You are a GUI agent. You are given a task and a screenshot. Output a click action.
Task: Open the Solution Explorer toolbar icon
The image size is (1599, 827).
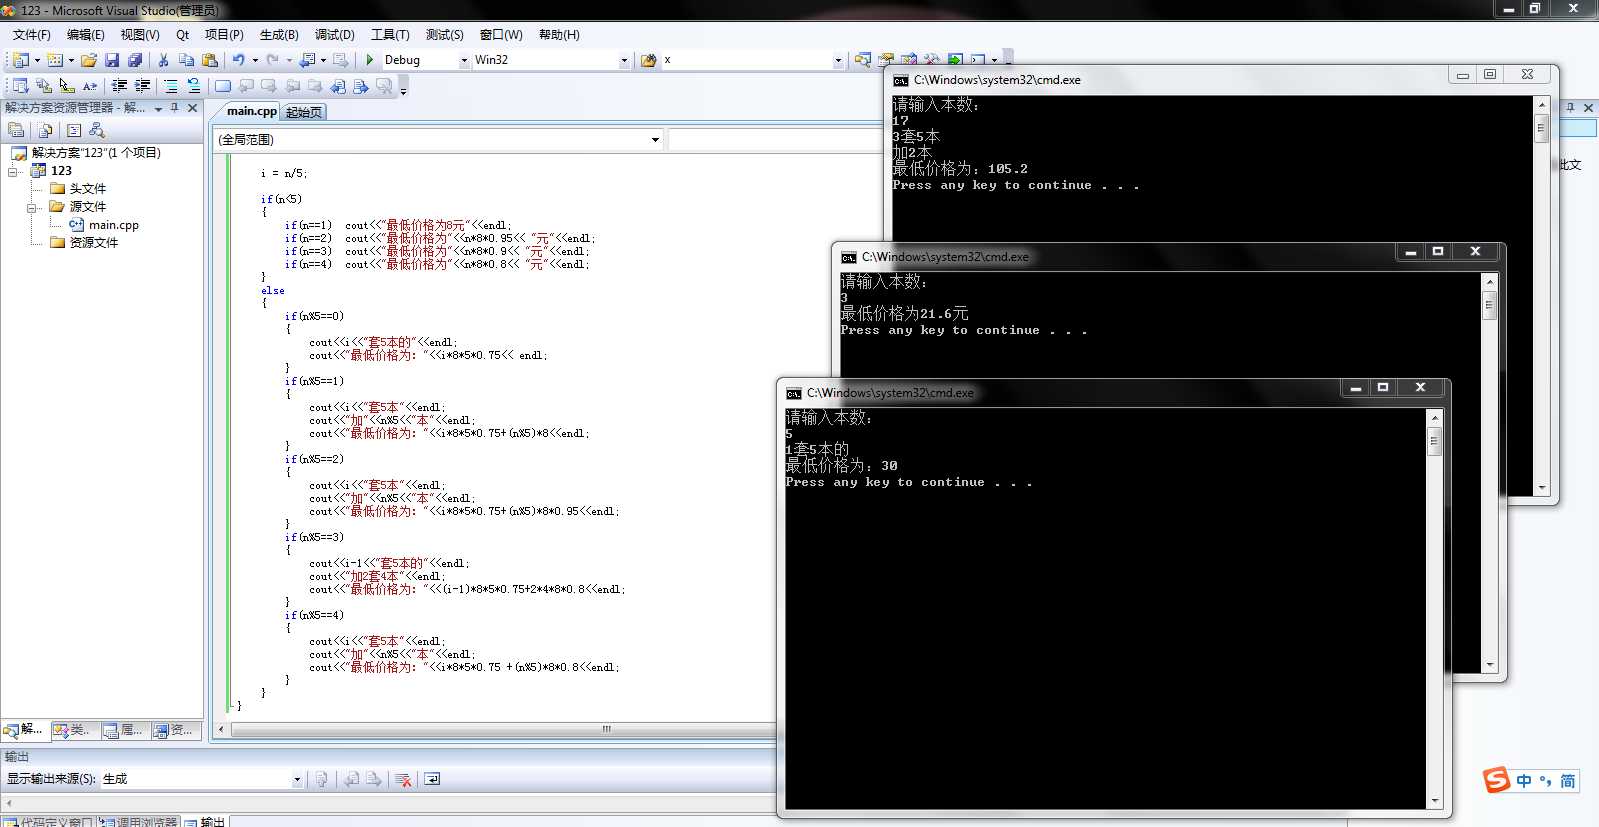863,60
